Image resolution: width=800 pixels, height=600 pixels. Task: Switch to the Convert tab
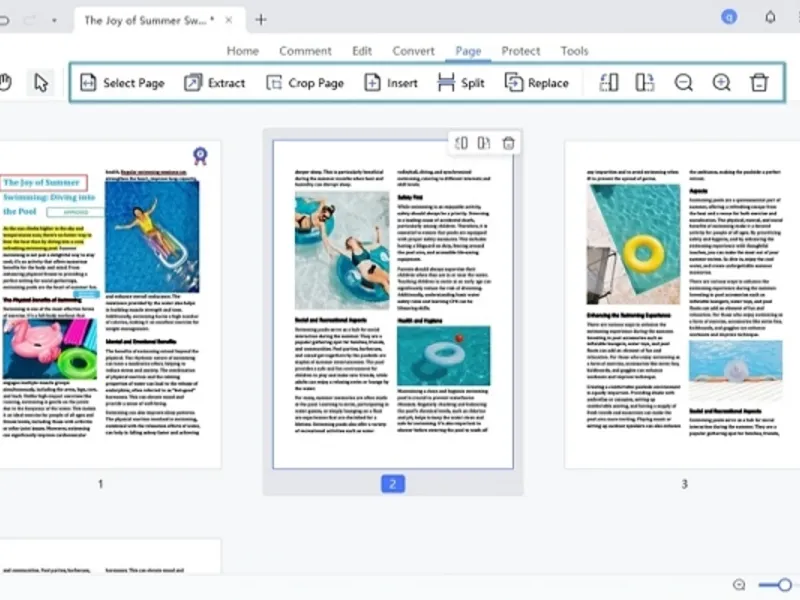[413, 51]
